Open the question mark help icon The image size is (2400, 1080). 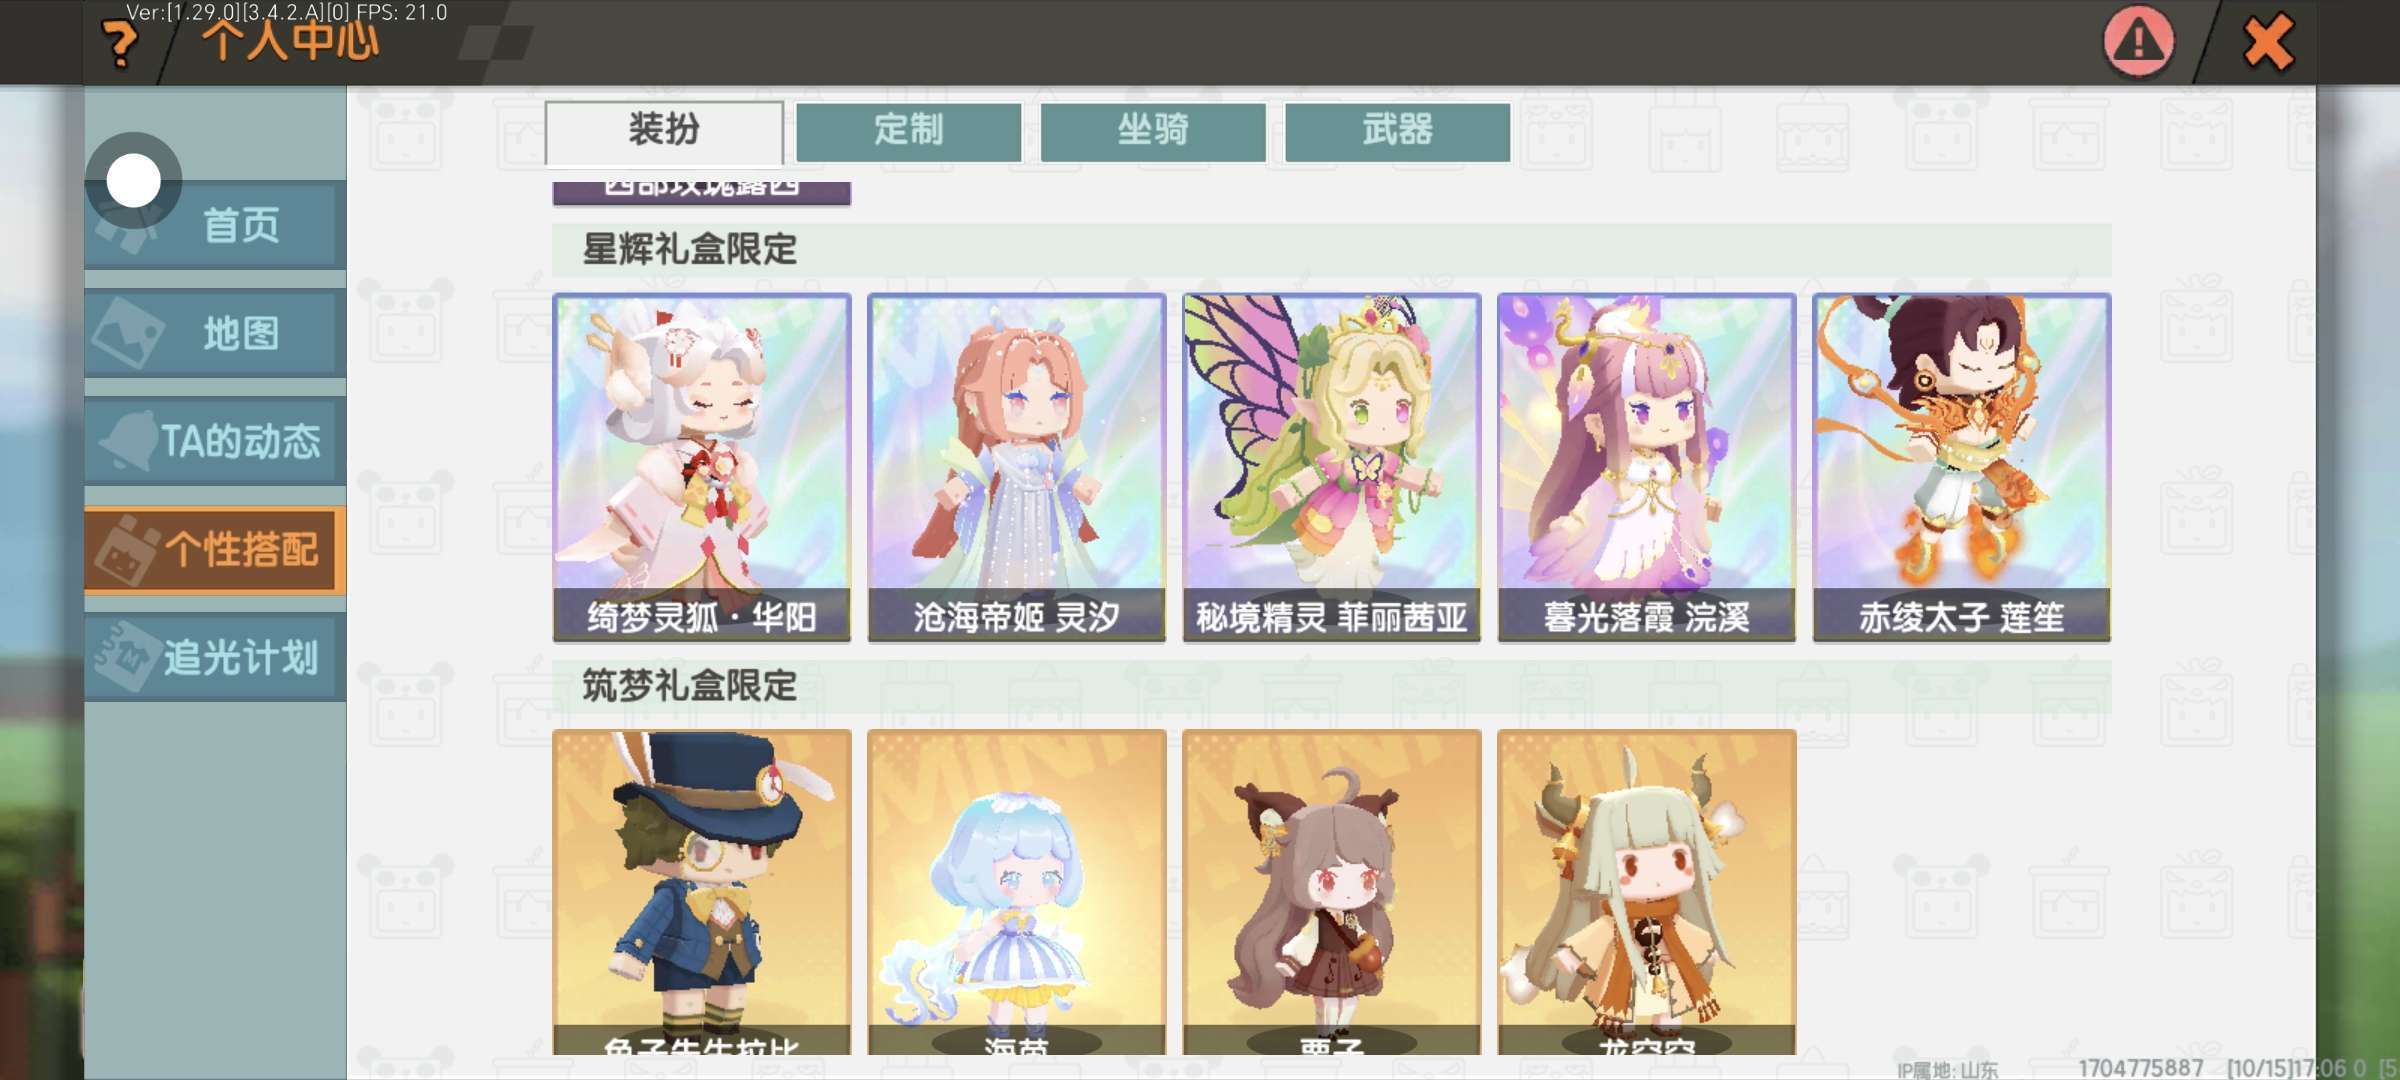[121, 44]
